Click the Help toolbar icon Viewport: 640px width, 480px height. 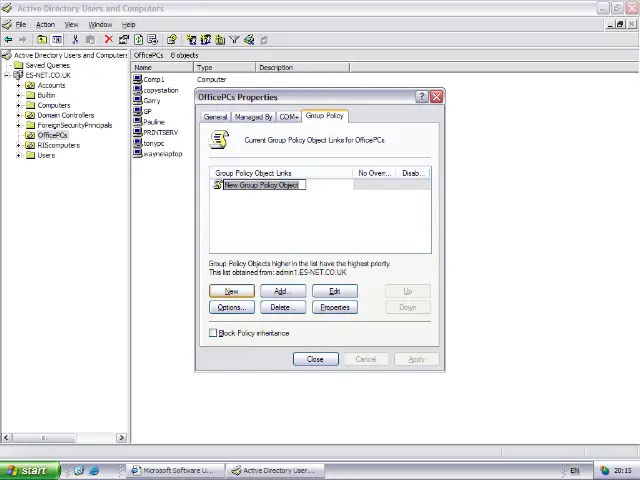pyautogui.click(x=172, y=40)
